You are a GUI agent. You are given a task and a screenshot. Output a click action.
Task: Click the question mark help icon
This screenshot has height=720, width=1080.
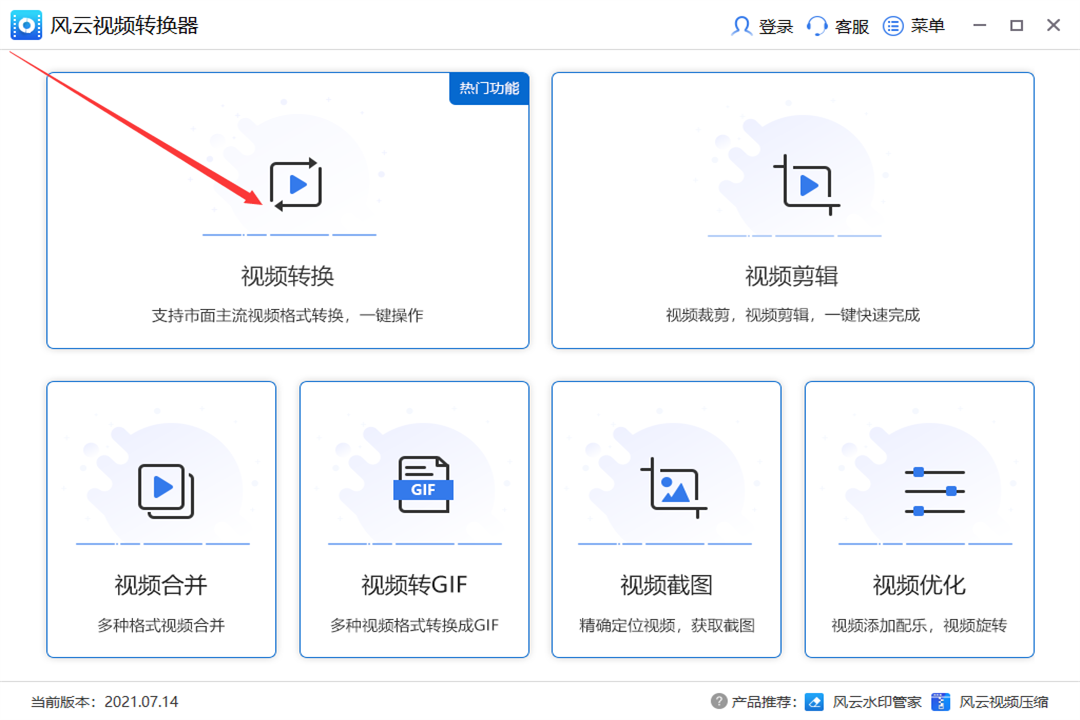pos(718,701)
